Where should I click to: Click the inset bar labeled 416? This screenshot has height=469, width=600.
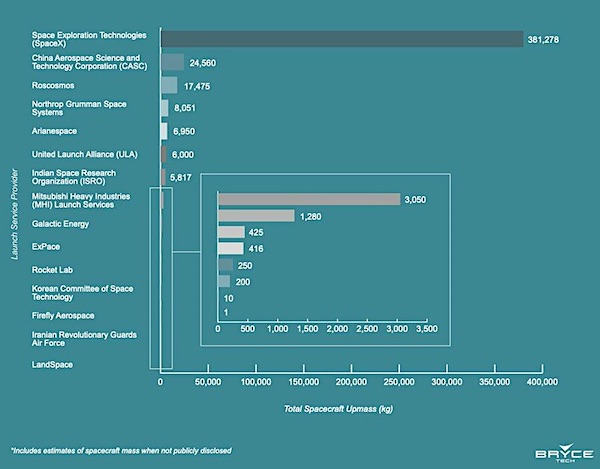coord(231,248)
